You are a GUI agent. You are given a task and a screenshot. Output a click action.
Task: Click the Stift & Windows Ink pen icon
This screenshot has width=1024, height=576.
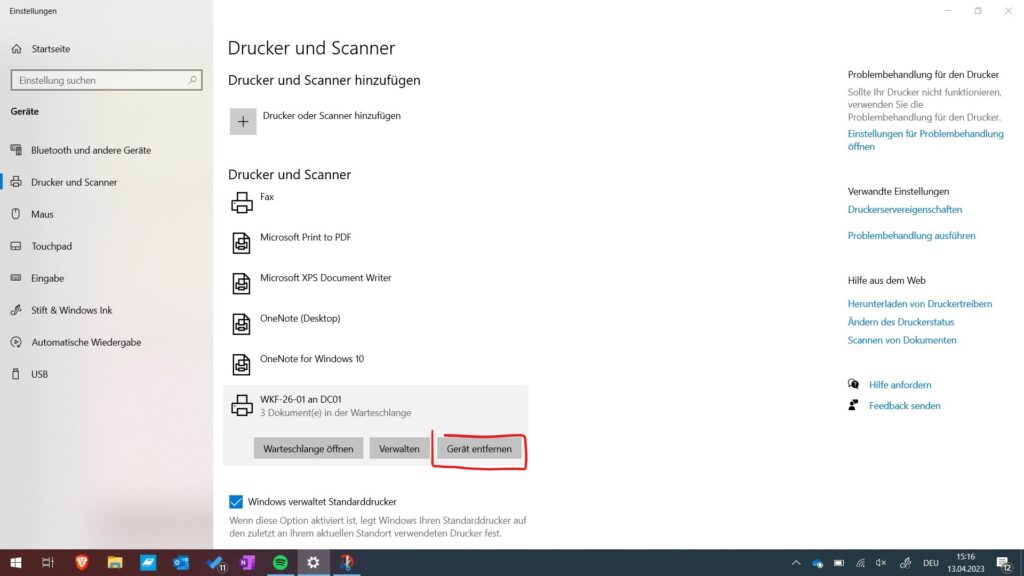(16, 310)
